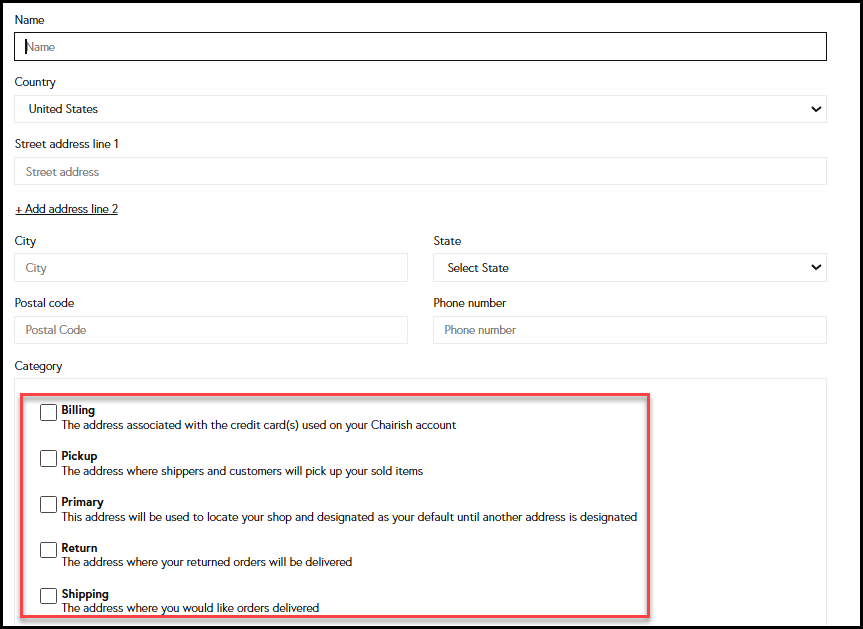
Task: Check the Billing address checkbox
Action: [x=48, y=412]
